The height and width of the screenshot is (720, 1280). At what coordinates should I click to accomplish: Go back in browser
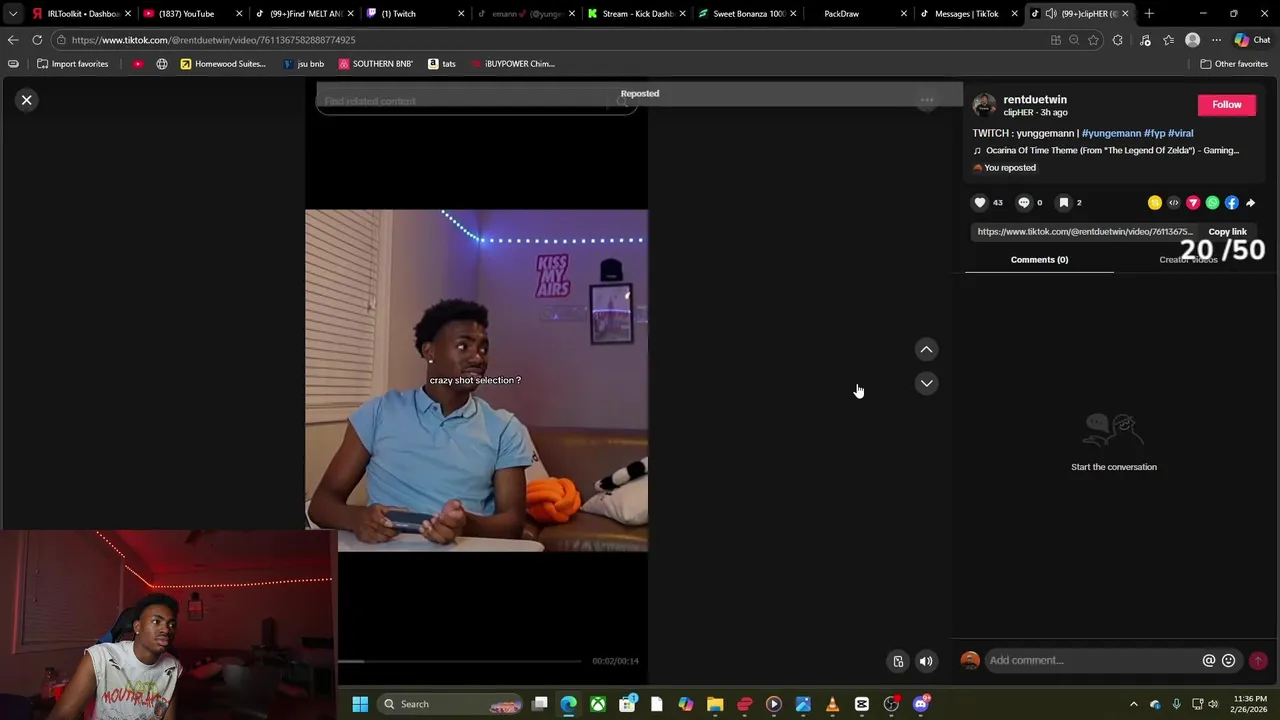[x=12, y=40]
